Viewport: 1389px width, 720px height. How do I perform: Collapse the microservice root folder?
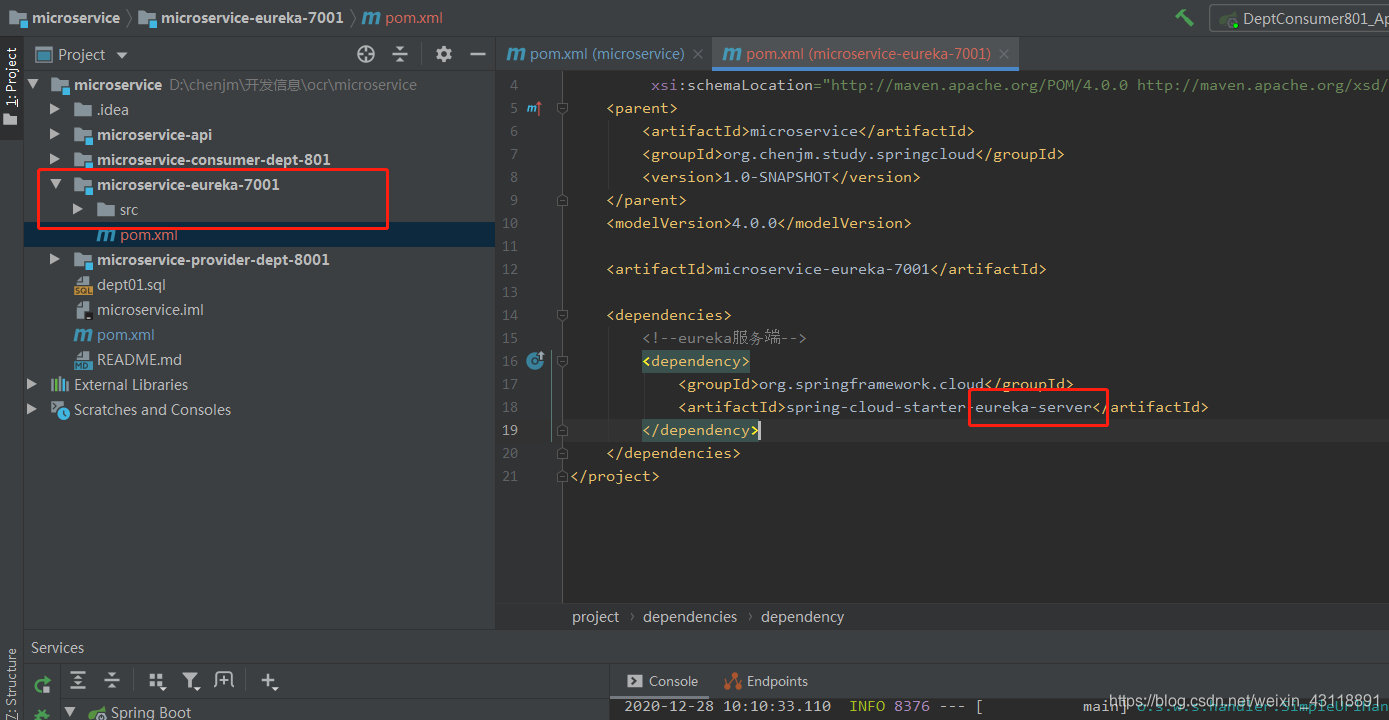(33, 85)
